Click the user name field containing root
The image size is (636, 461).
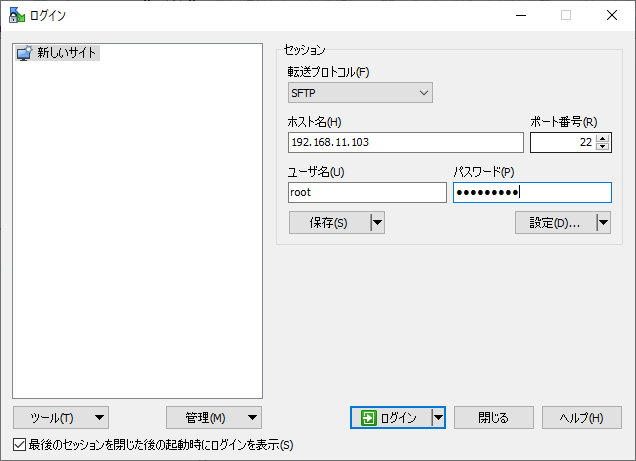[x=366, y=192]
